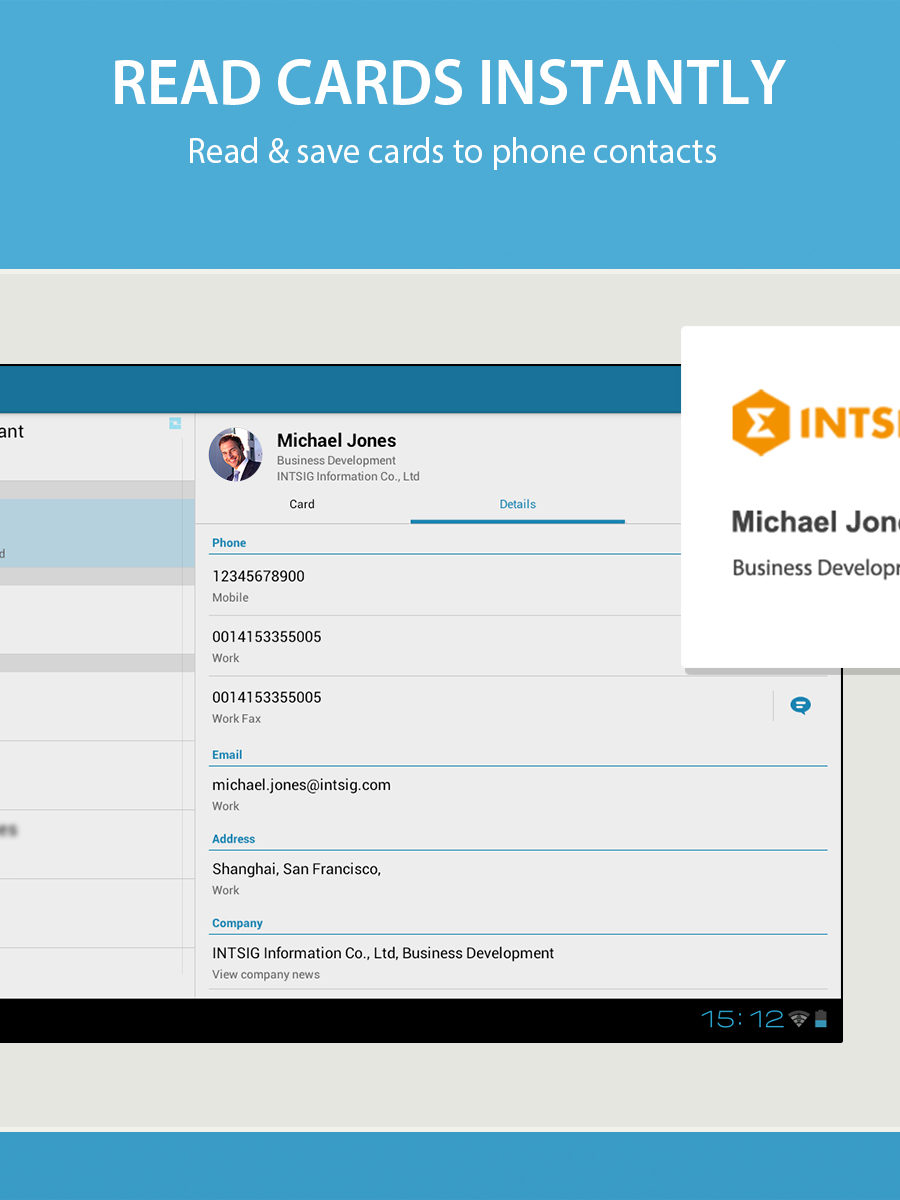Click View company news
The height and width of the screenshot is (1200, 900).
coord(266,975)
